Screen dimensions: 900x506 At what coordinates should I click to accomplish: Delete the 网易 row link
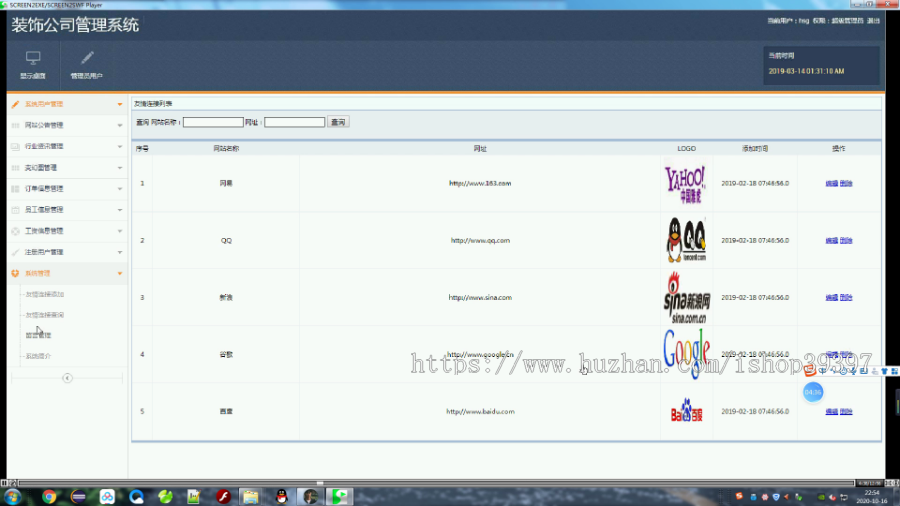coord(846,184)
